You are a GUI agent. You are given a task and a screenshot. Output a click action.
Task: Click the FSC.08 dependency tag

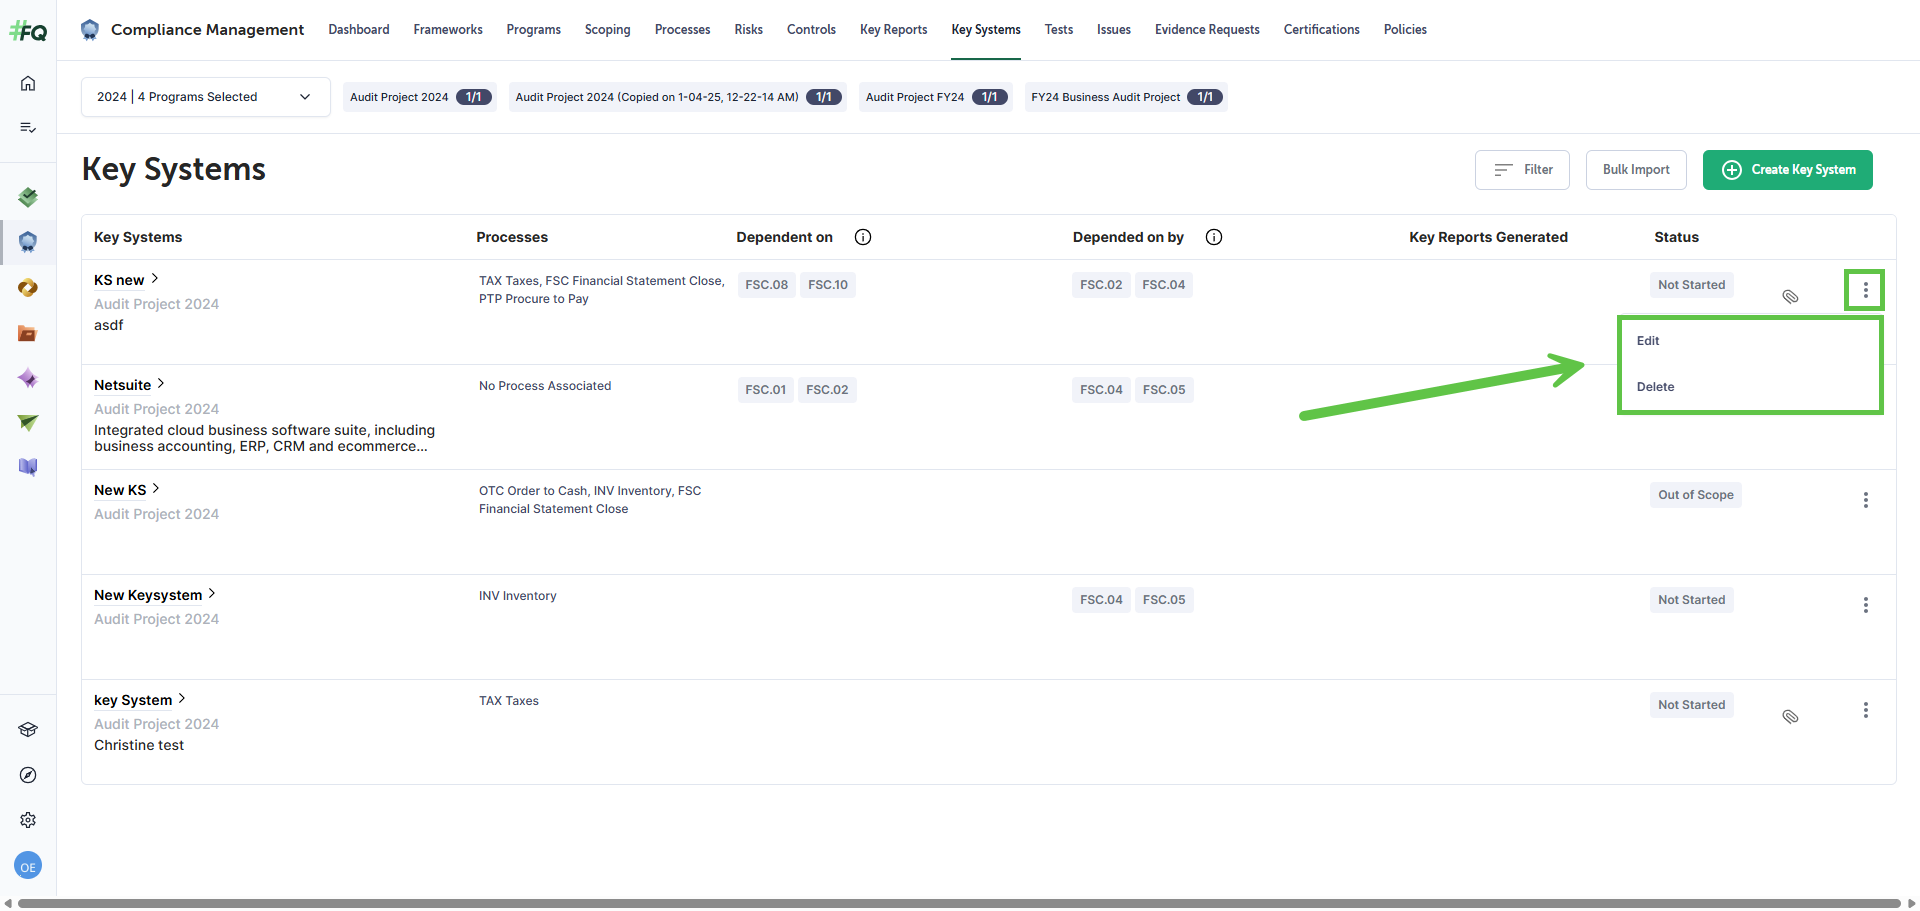click(766, 285)
